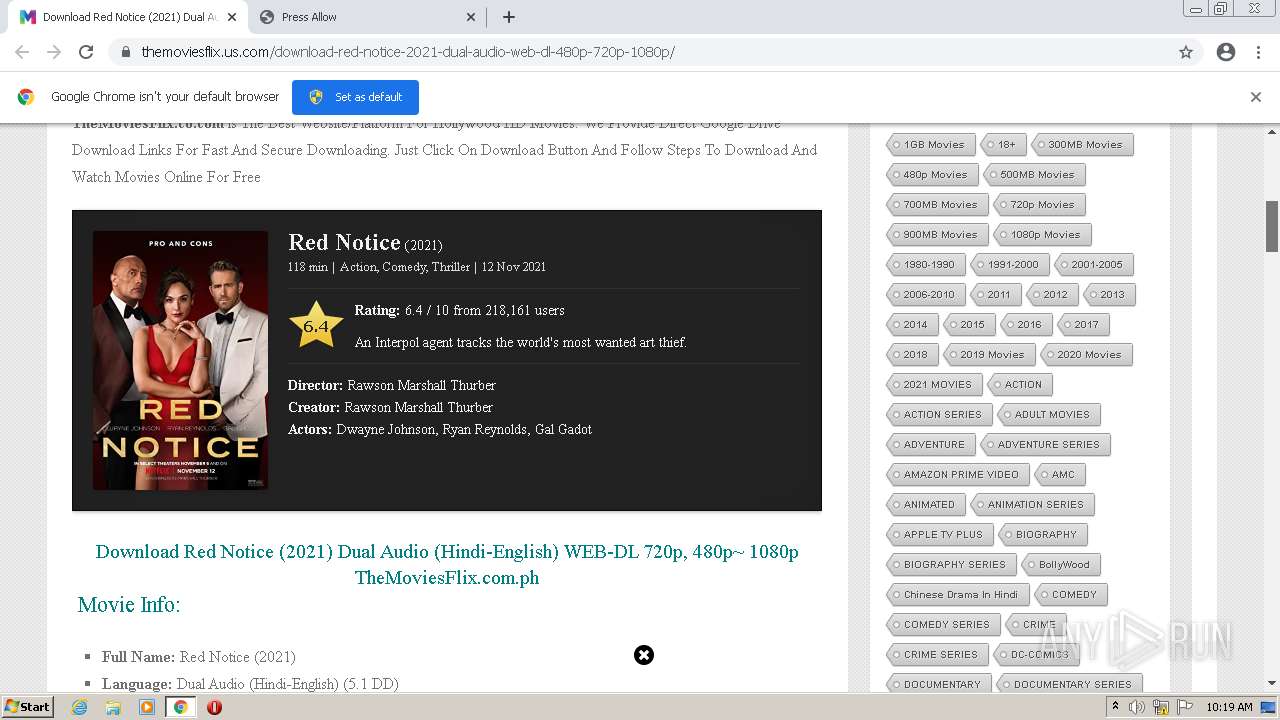Image resolution: width=1280 pixels, height=720 pixels.
Task: Browse the AMAZON PRIME VIDEO tag
Action: click(x=956, y=475)
